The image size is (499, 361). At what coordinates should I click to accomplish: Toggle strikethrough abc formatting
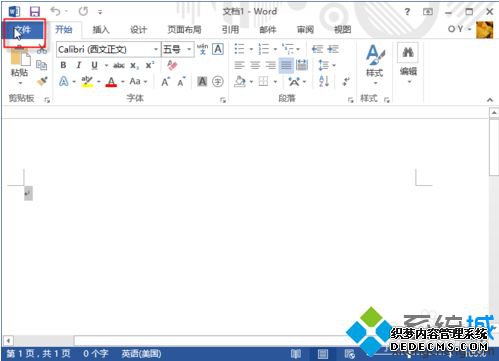[119, 65]
